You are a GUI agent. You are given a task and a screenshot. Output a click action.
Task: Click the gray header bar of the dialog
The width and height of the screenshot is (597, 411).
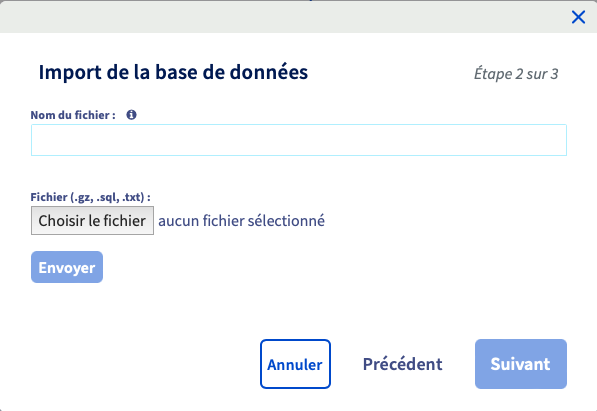[x=286, y=17]
